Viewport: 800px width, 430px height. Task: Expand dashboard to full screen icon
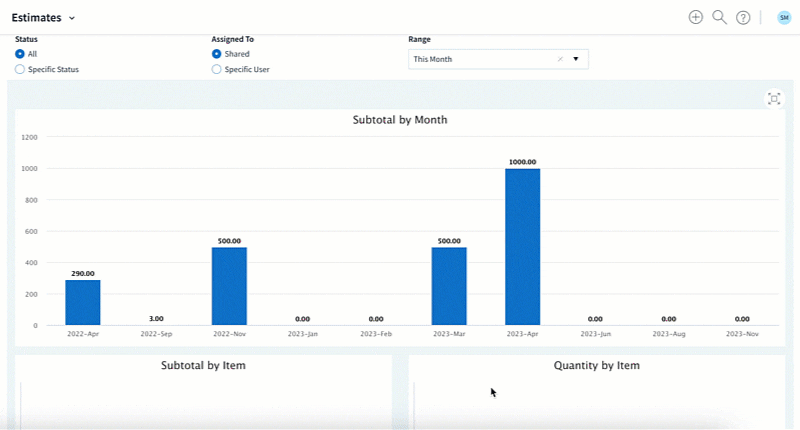[774, 99]
